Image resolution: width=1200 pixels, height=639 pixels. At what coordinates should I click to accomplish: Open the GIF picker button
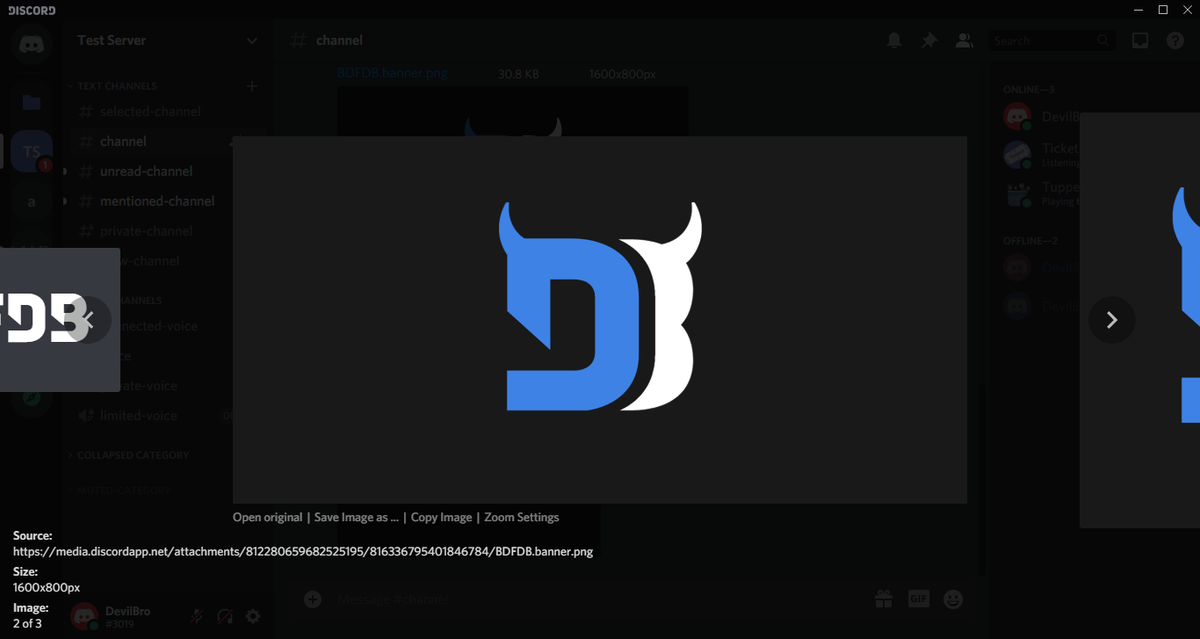[x=918, y=599]
